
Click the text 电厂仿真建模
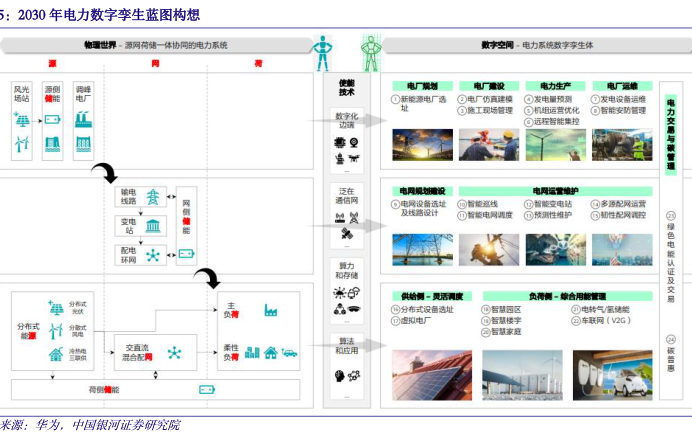click(x=490, y=99)
